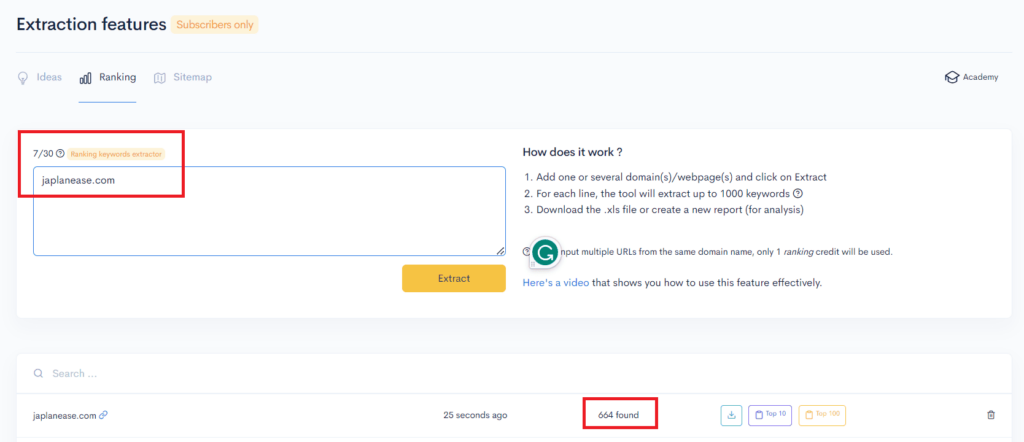Open japlanease.com external link icon
The width and height of the screenshot is (1024, 442).
tap(103, 415)
